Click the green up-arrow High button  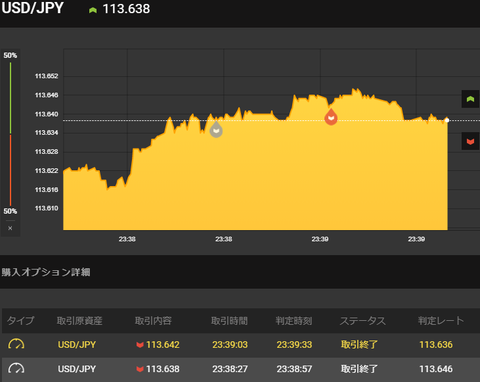470,99
